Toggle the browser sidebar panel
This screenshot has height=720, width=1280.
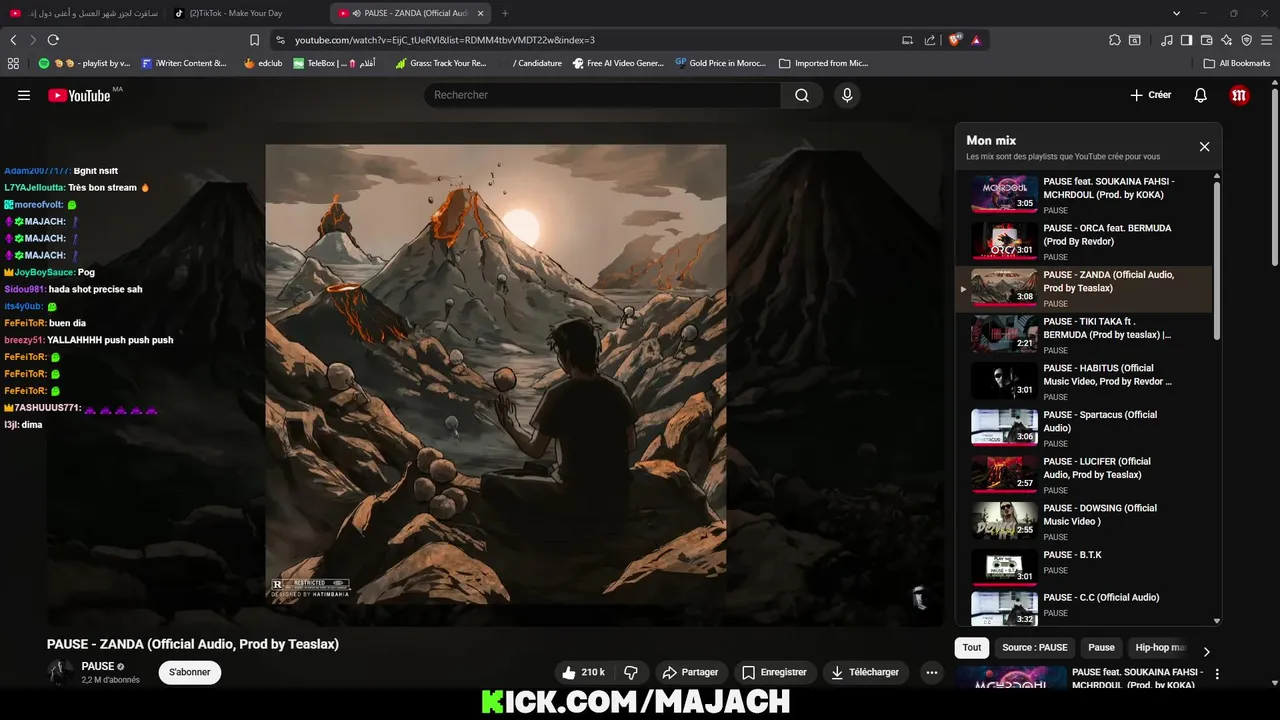[1186, 40]
